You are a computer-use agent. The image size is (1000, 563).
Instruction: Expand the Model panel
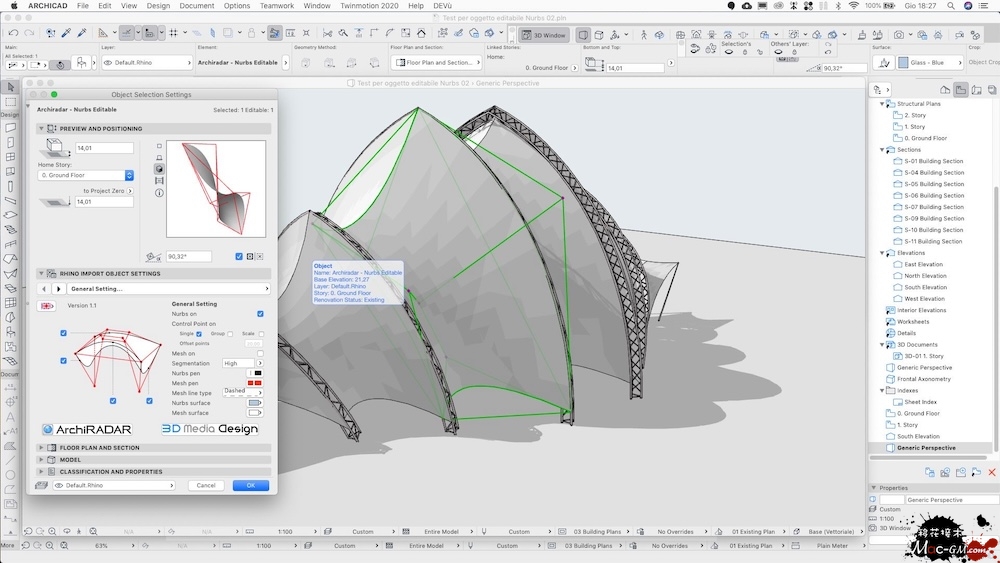pos(41,460)
